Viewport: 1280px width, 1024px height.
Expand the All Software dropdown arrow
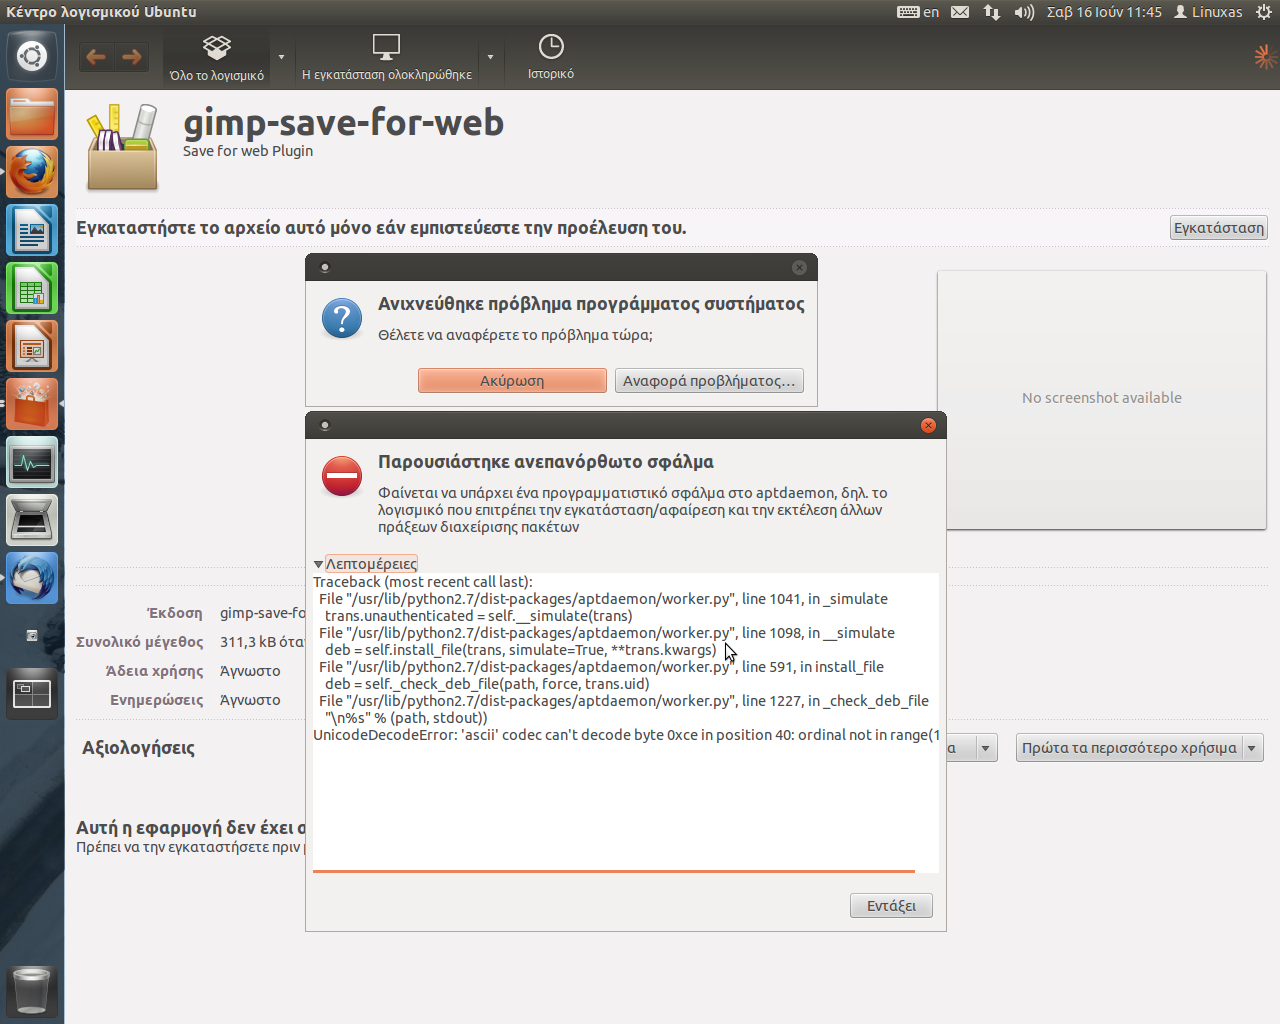click(281, 57)
